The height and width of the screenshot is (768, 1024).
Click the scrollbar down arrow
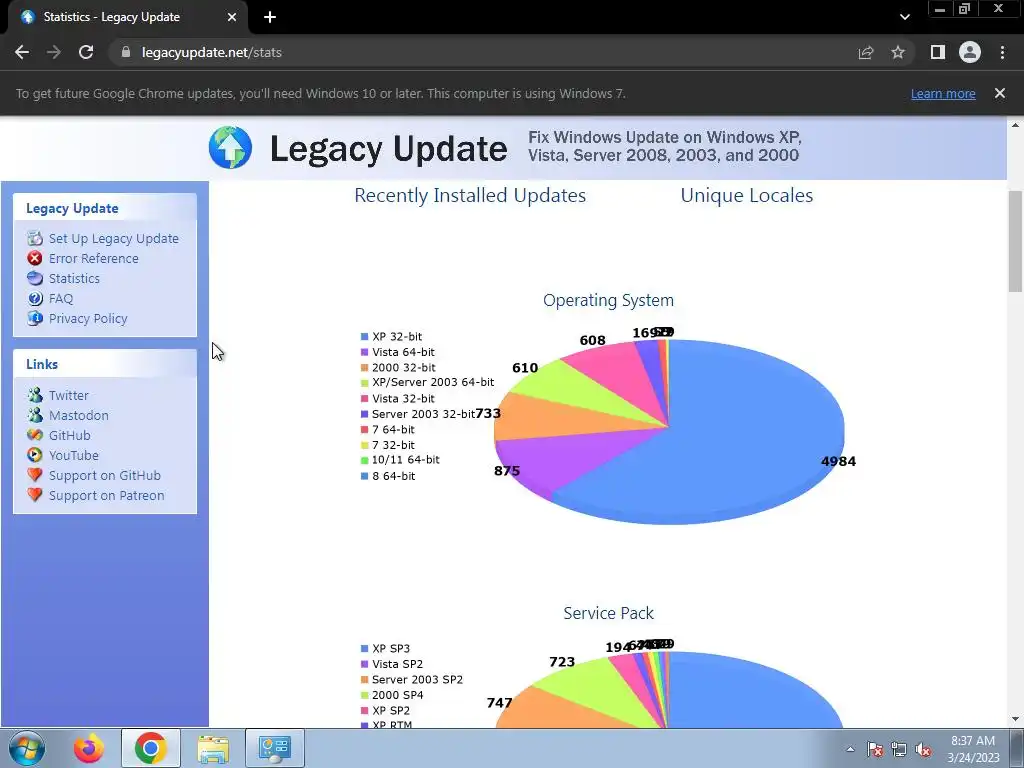point(1015,719)
